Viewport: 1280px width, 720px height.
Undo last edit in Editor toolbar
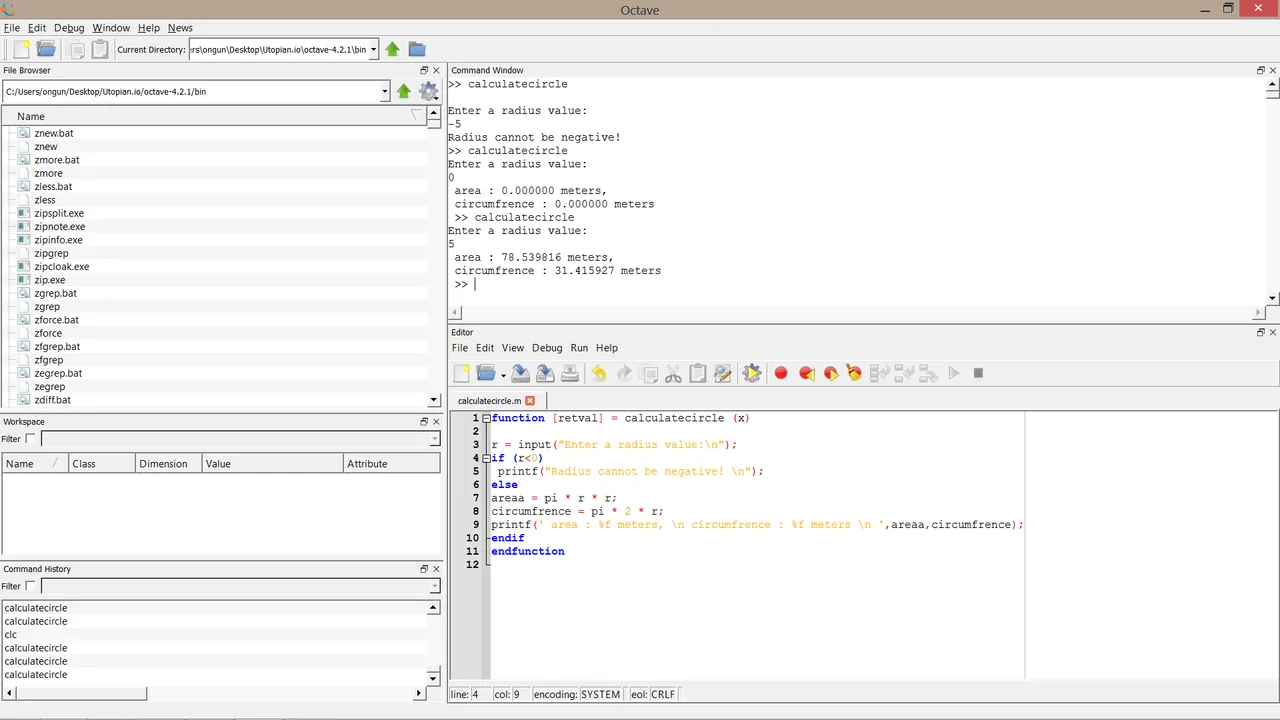(x=599, y=373)
